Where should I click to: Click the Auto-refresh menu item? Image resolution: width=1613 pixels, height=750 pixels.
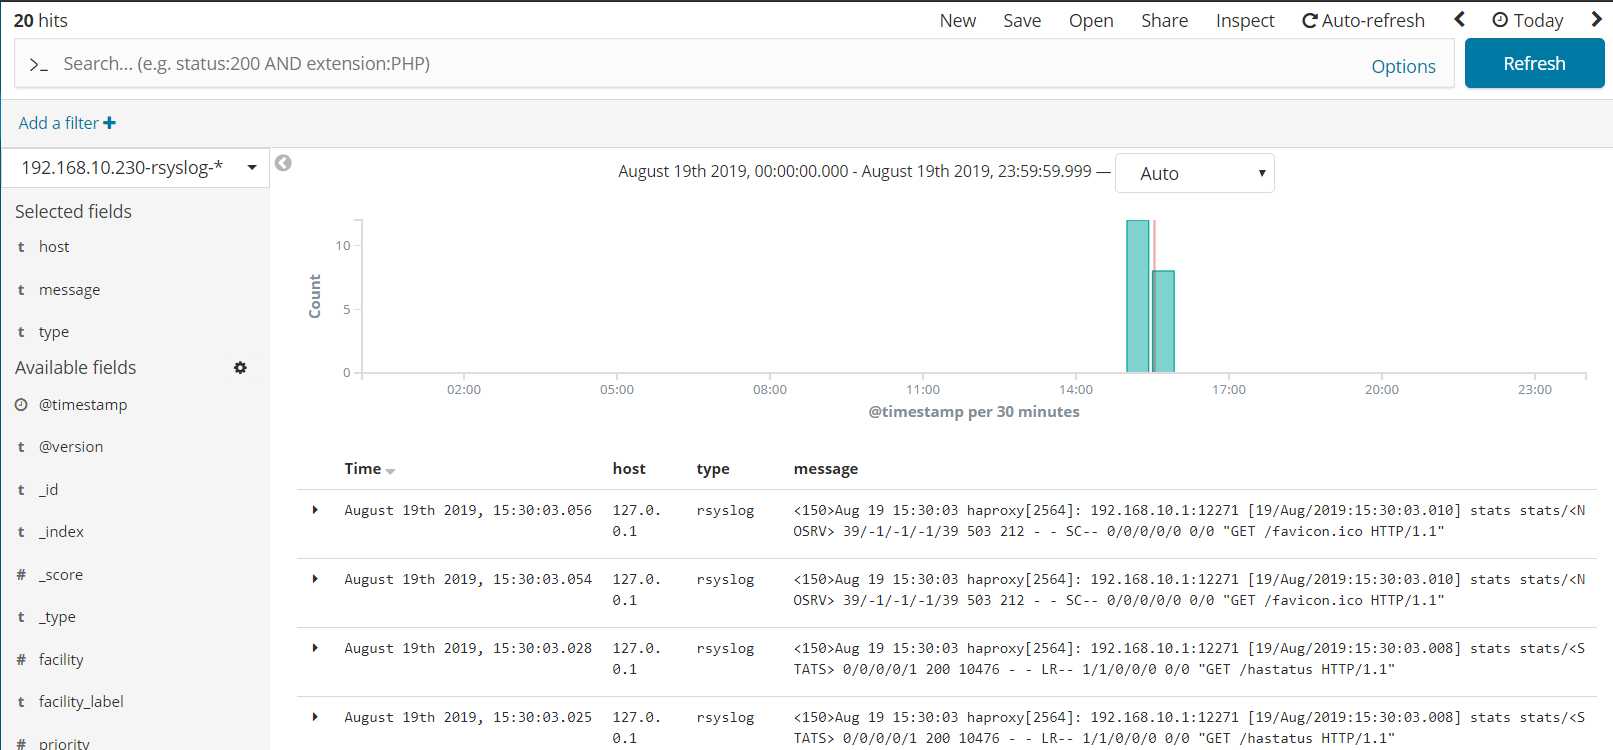1363,20
